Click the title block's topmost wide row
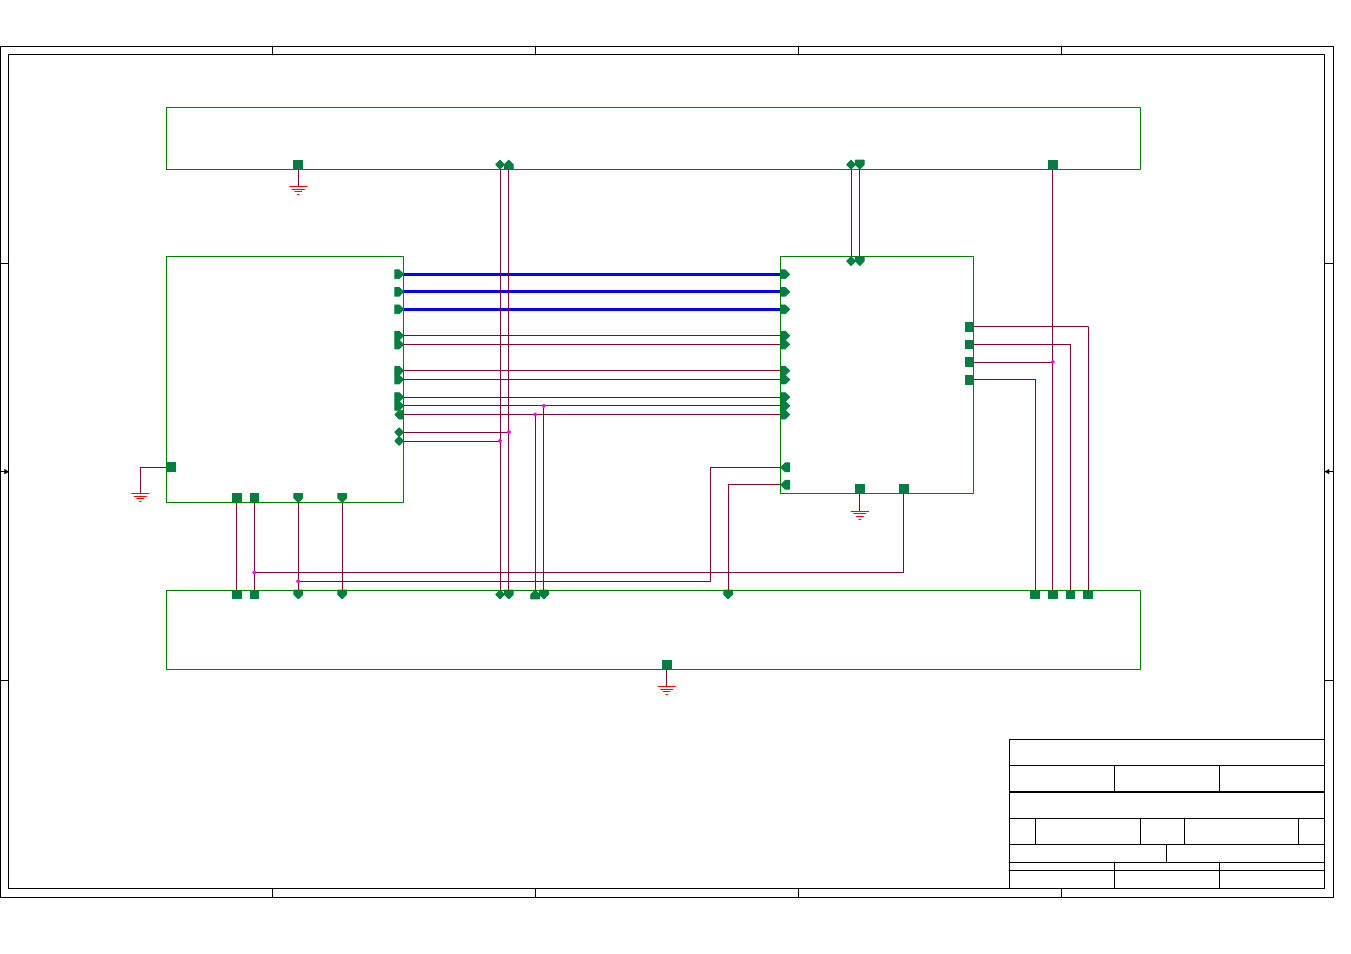Screen dimensions: 1351x954 tap(1167, 752)
